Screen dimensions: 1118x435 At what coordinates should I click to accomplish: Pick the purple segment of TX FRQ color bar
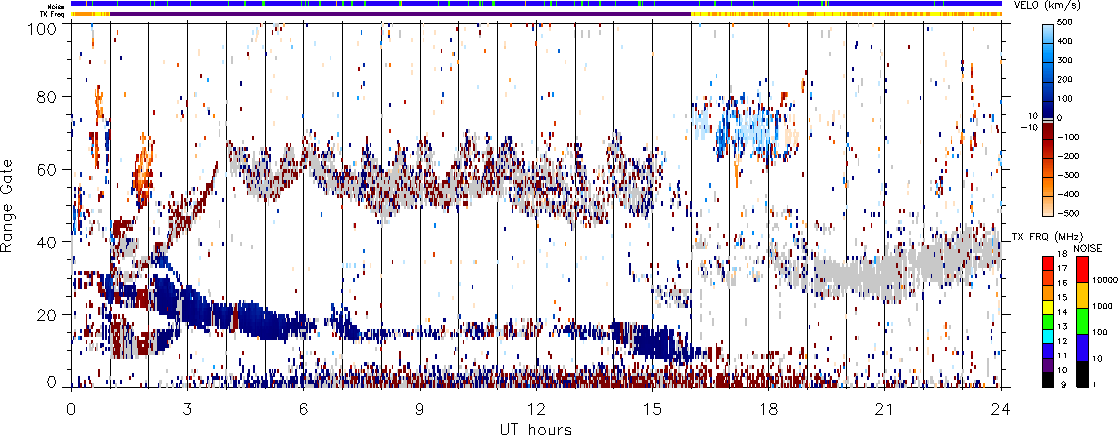(x=1048, y=365)
